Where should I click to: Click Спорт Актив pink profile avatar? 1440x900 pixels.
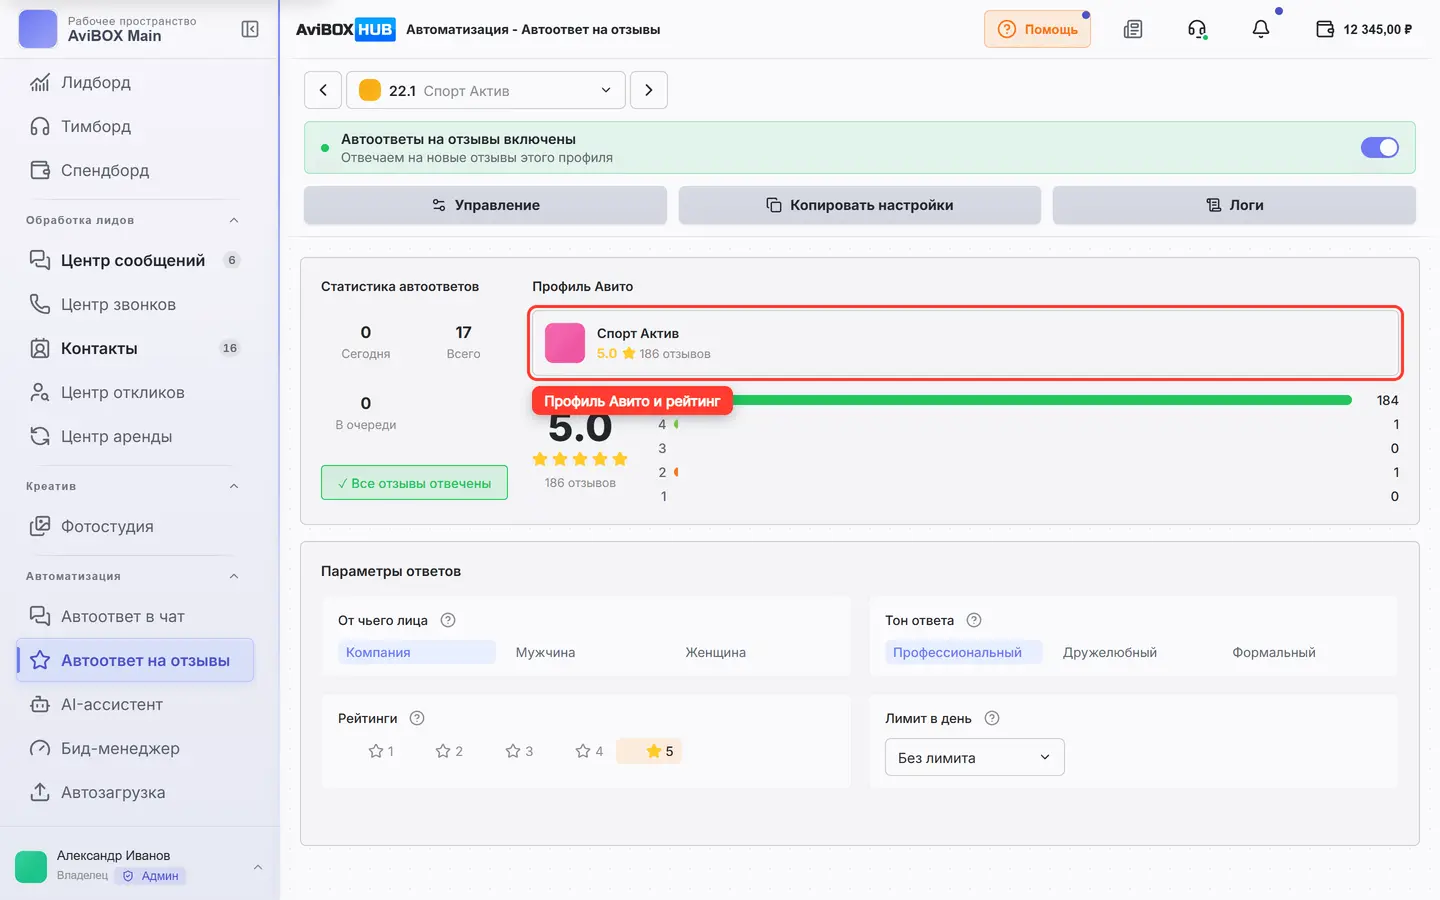[x=565, y=343]
